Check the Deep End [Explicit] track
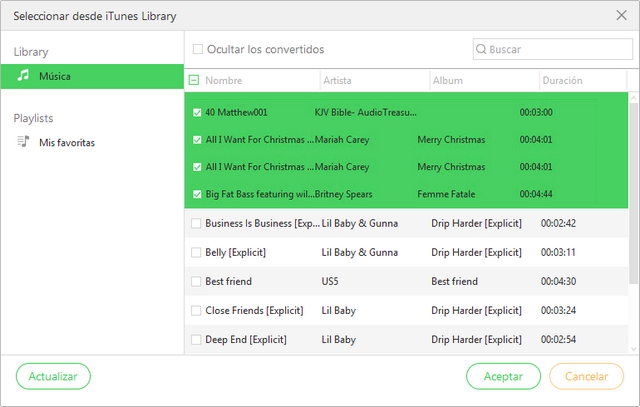Viewport: 640px width, 407px height. [x=196, y=340]
